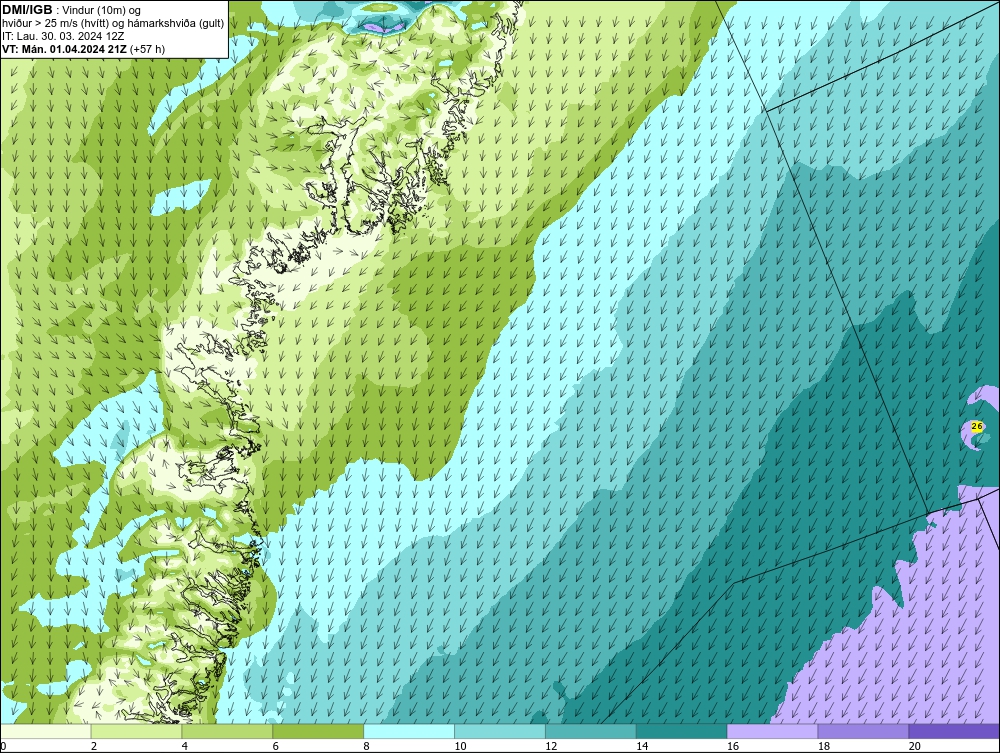Click the legend scale label 6
This screenshot has width=1000, height=753.
pos(276,746)
